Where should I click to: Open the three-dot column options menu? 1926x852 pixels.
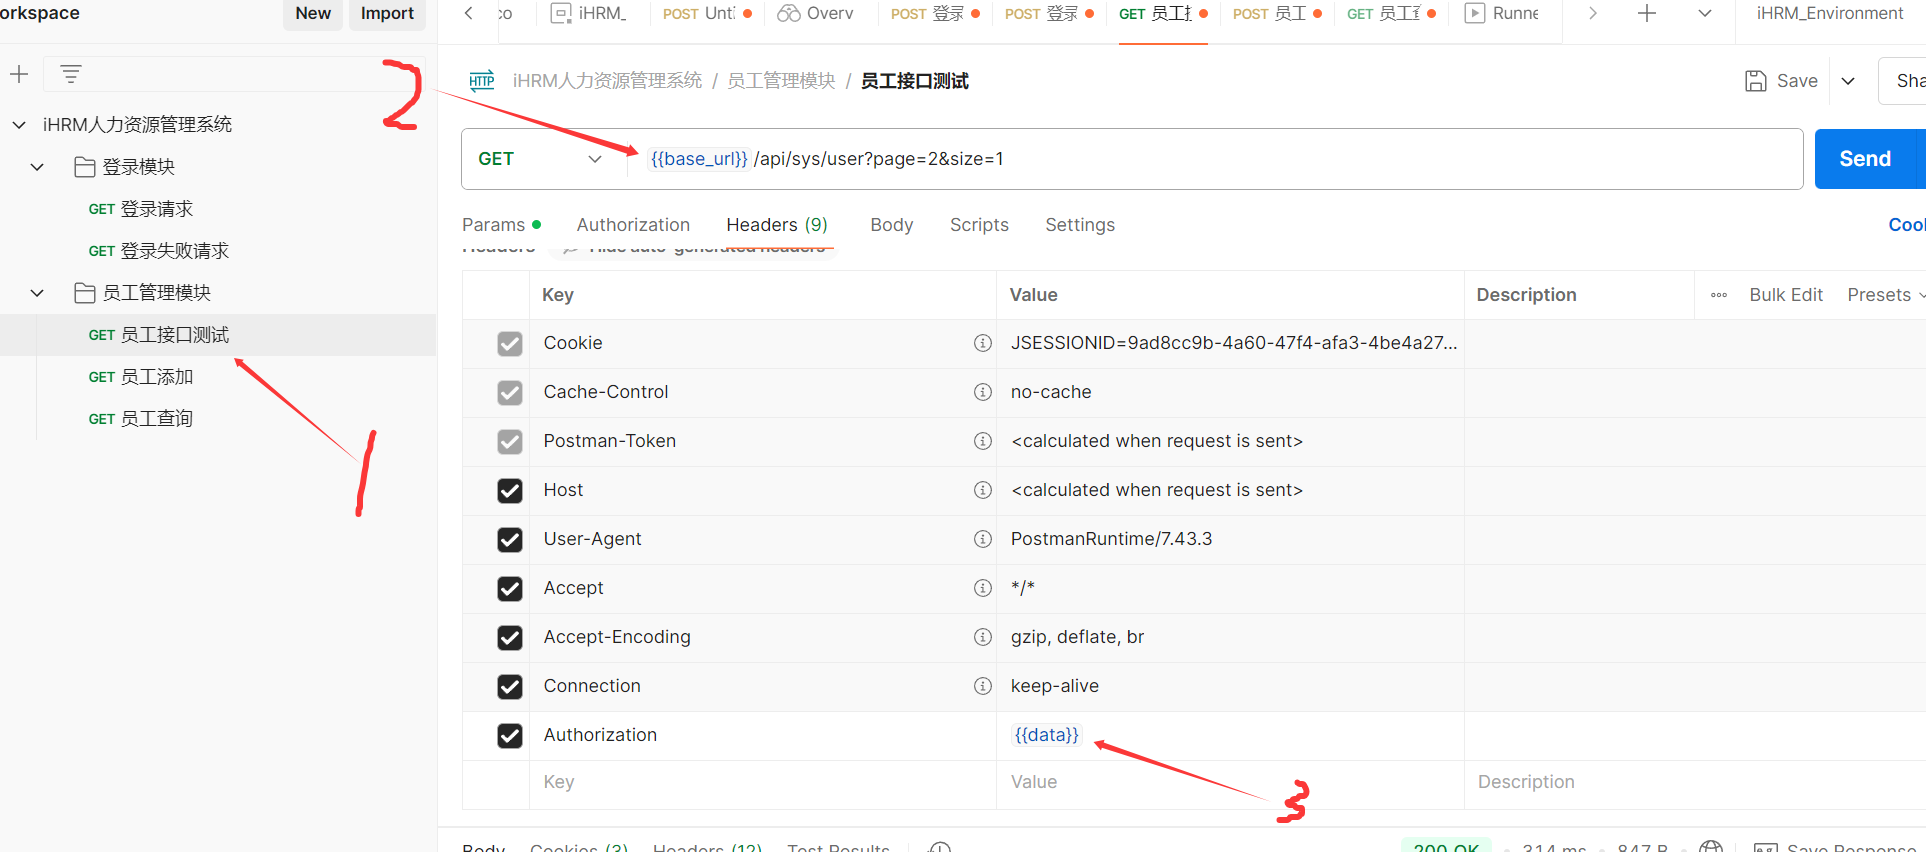pos(1719,295)
